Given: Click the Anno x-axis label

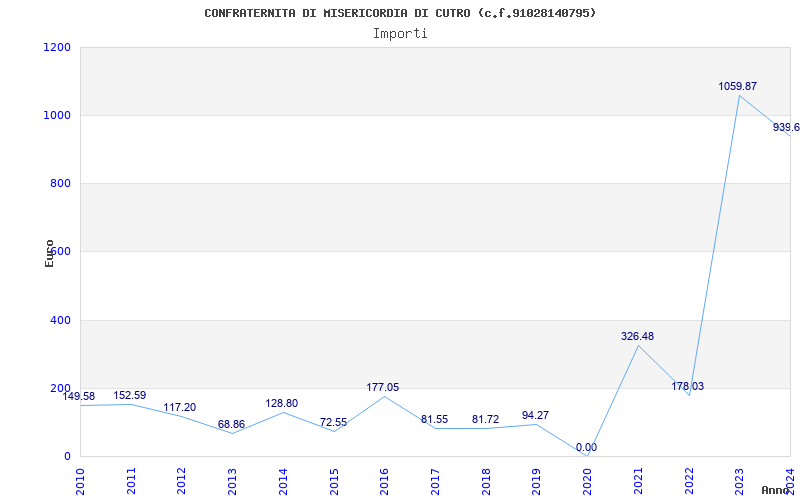Looking at the screenshot, I should (x=776, y=490).
